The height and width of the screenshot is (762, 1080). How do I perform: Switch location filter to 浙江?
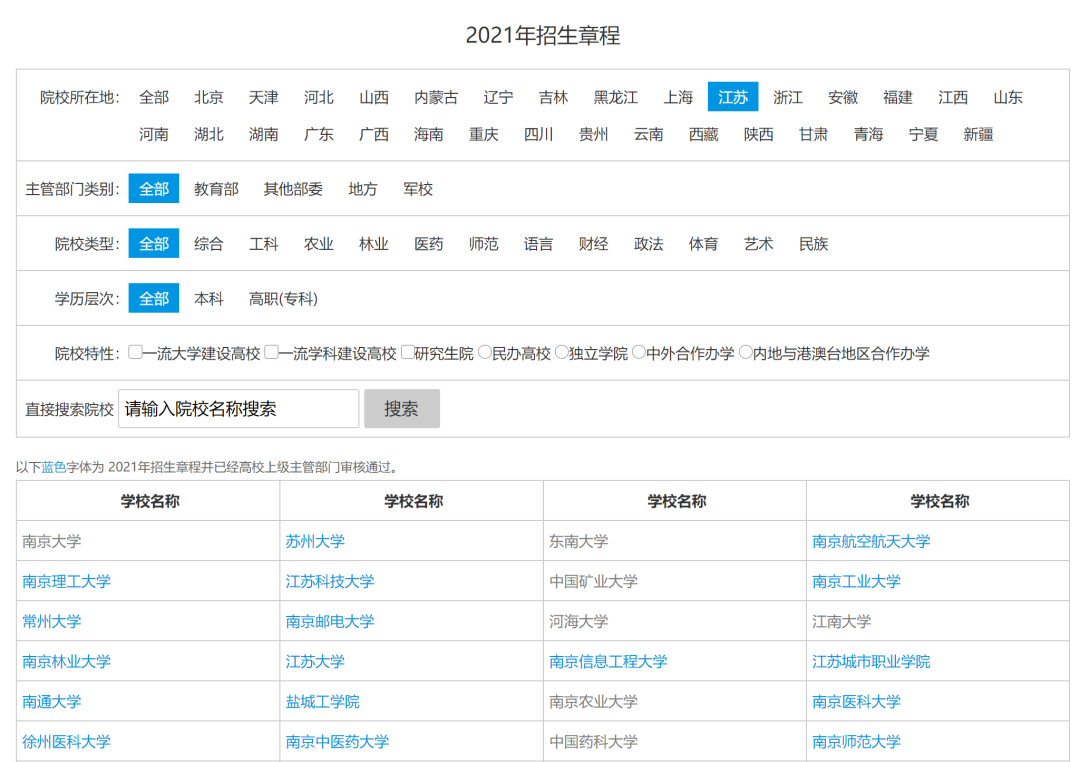point(788,97)
